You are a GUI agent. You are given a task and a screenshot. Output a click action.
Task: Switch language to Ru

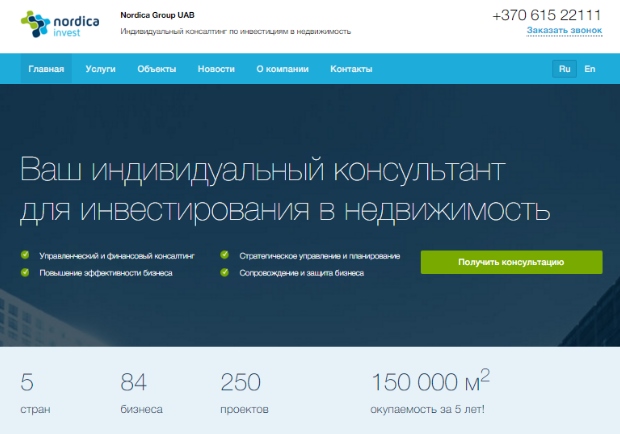[564, 69]
